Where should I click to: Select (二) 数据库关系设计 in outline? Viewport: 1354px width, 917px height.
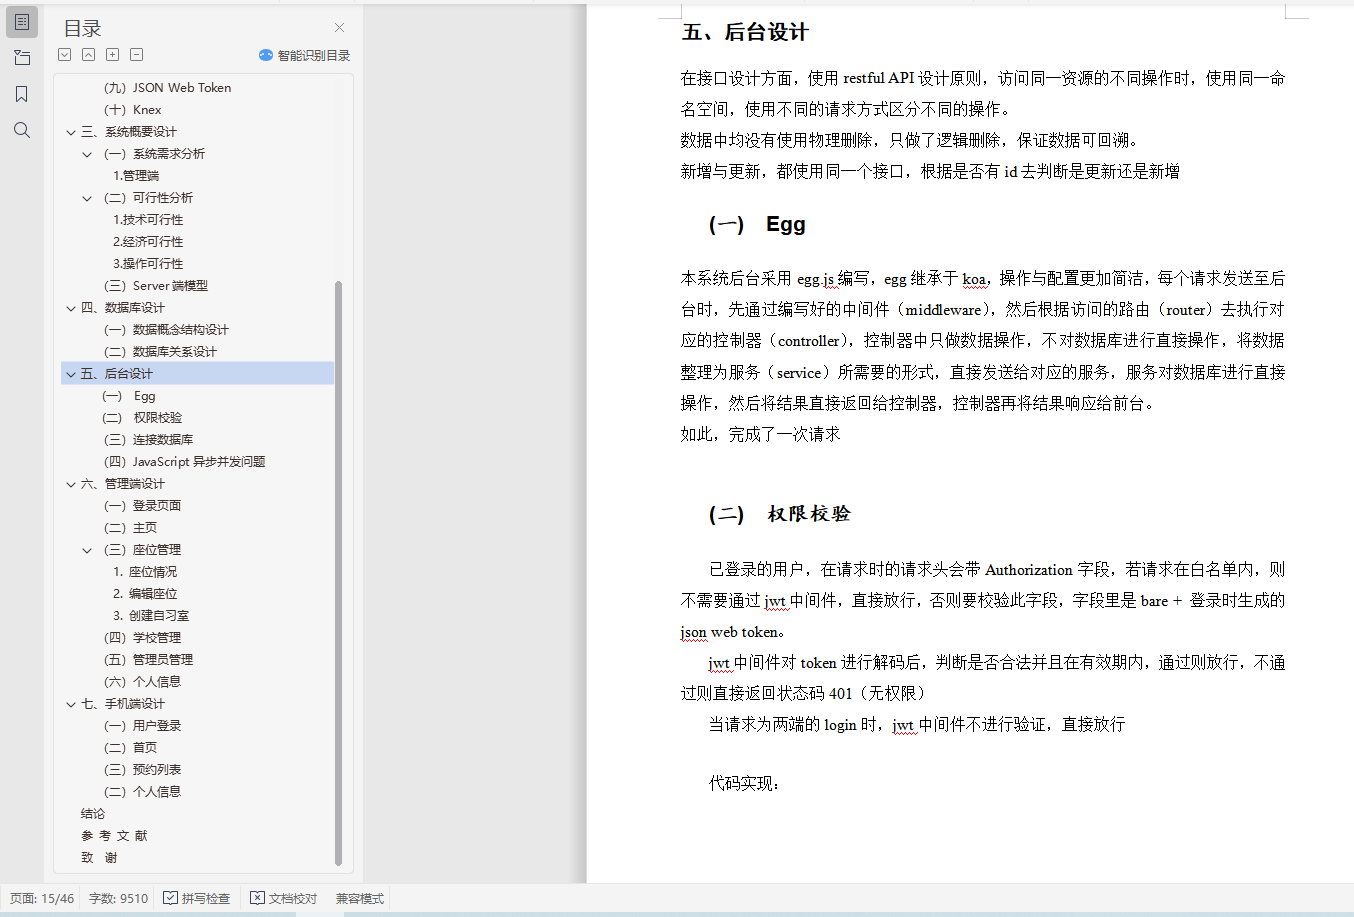pyautogui.click(x=160, y=352)
